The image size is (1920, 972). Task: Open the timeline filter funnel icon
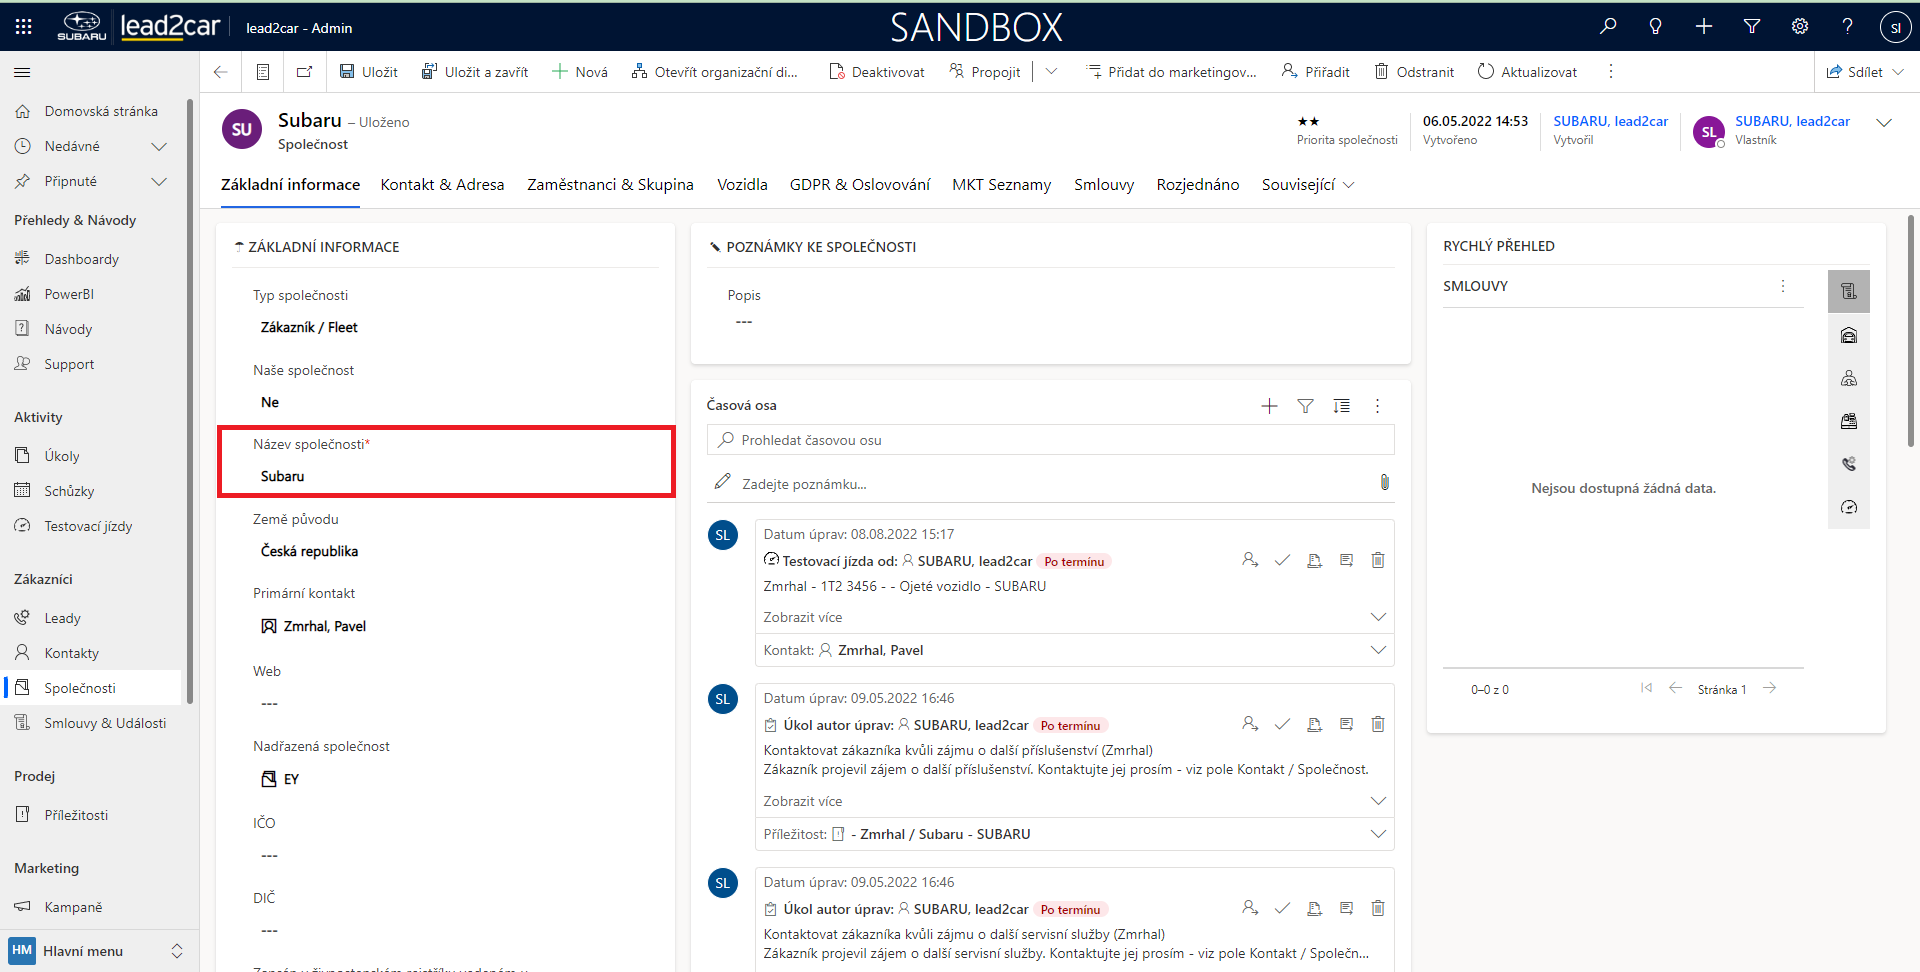click(1305, 406)
